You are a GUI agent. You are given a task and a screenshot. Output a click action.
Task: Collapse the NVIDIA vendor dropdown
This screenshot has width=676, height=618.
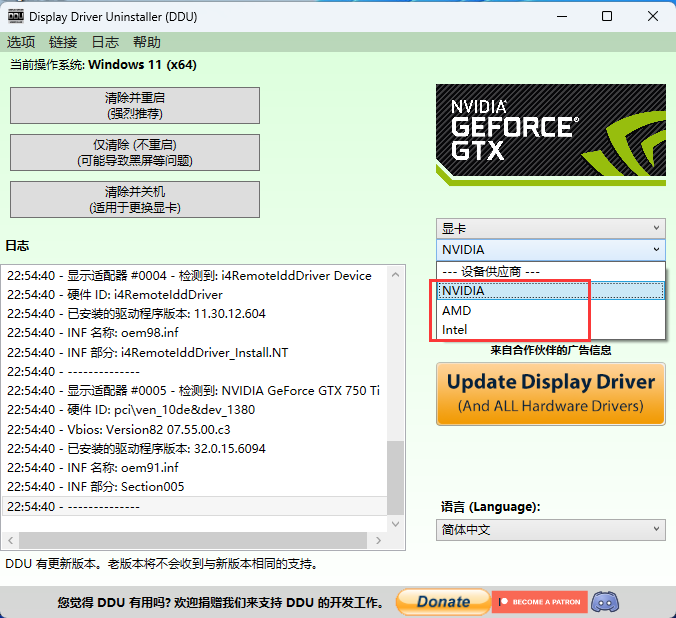tap(550, 250)
